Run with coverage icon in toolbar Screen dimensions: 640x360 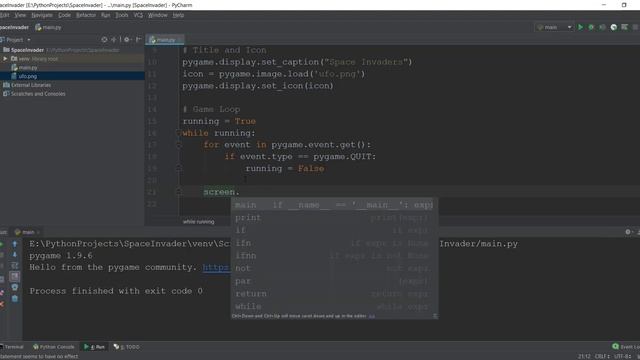point(602,27)
